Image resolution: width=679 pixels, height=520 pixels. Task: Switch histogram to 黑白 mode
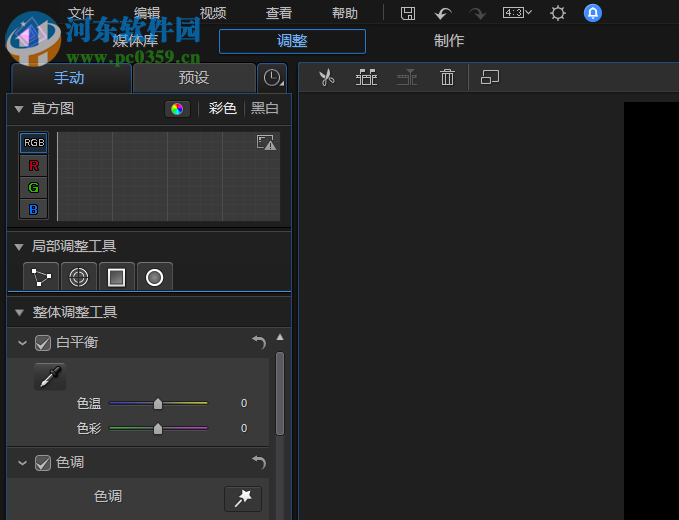[265, 108]
